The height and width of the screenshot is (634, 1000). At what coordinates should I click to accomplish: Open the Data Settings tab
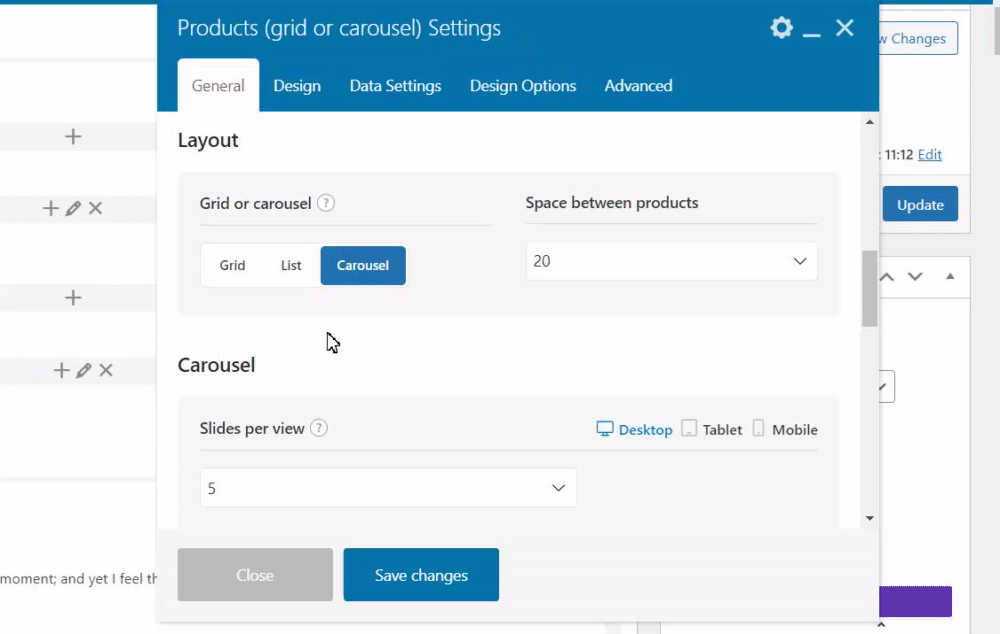point(395,86)
